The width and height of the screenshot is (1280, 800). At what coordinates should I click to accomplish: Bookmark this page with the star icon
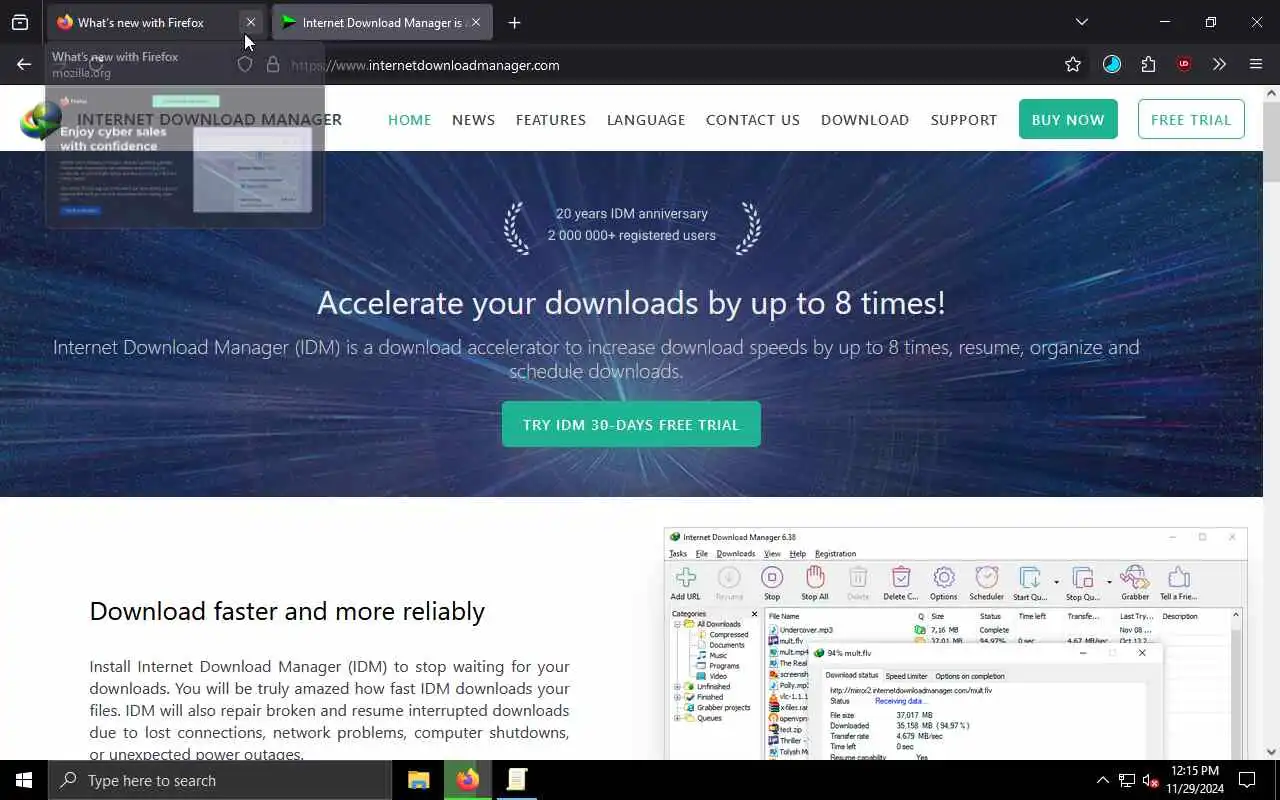click(x=1073, y=65)
